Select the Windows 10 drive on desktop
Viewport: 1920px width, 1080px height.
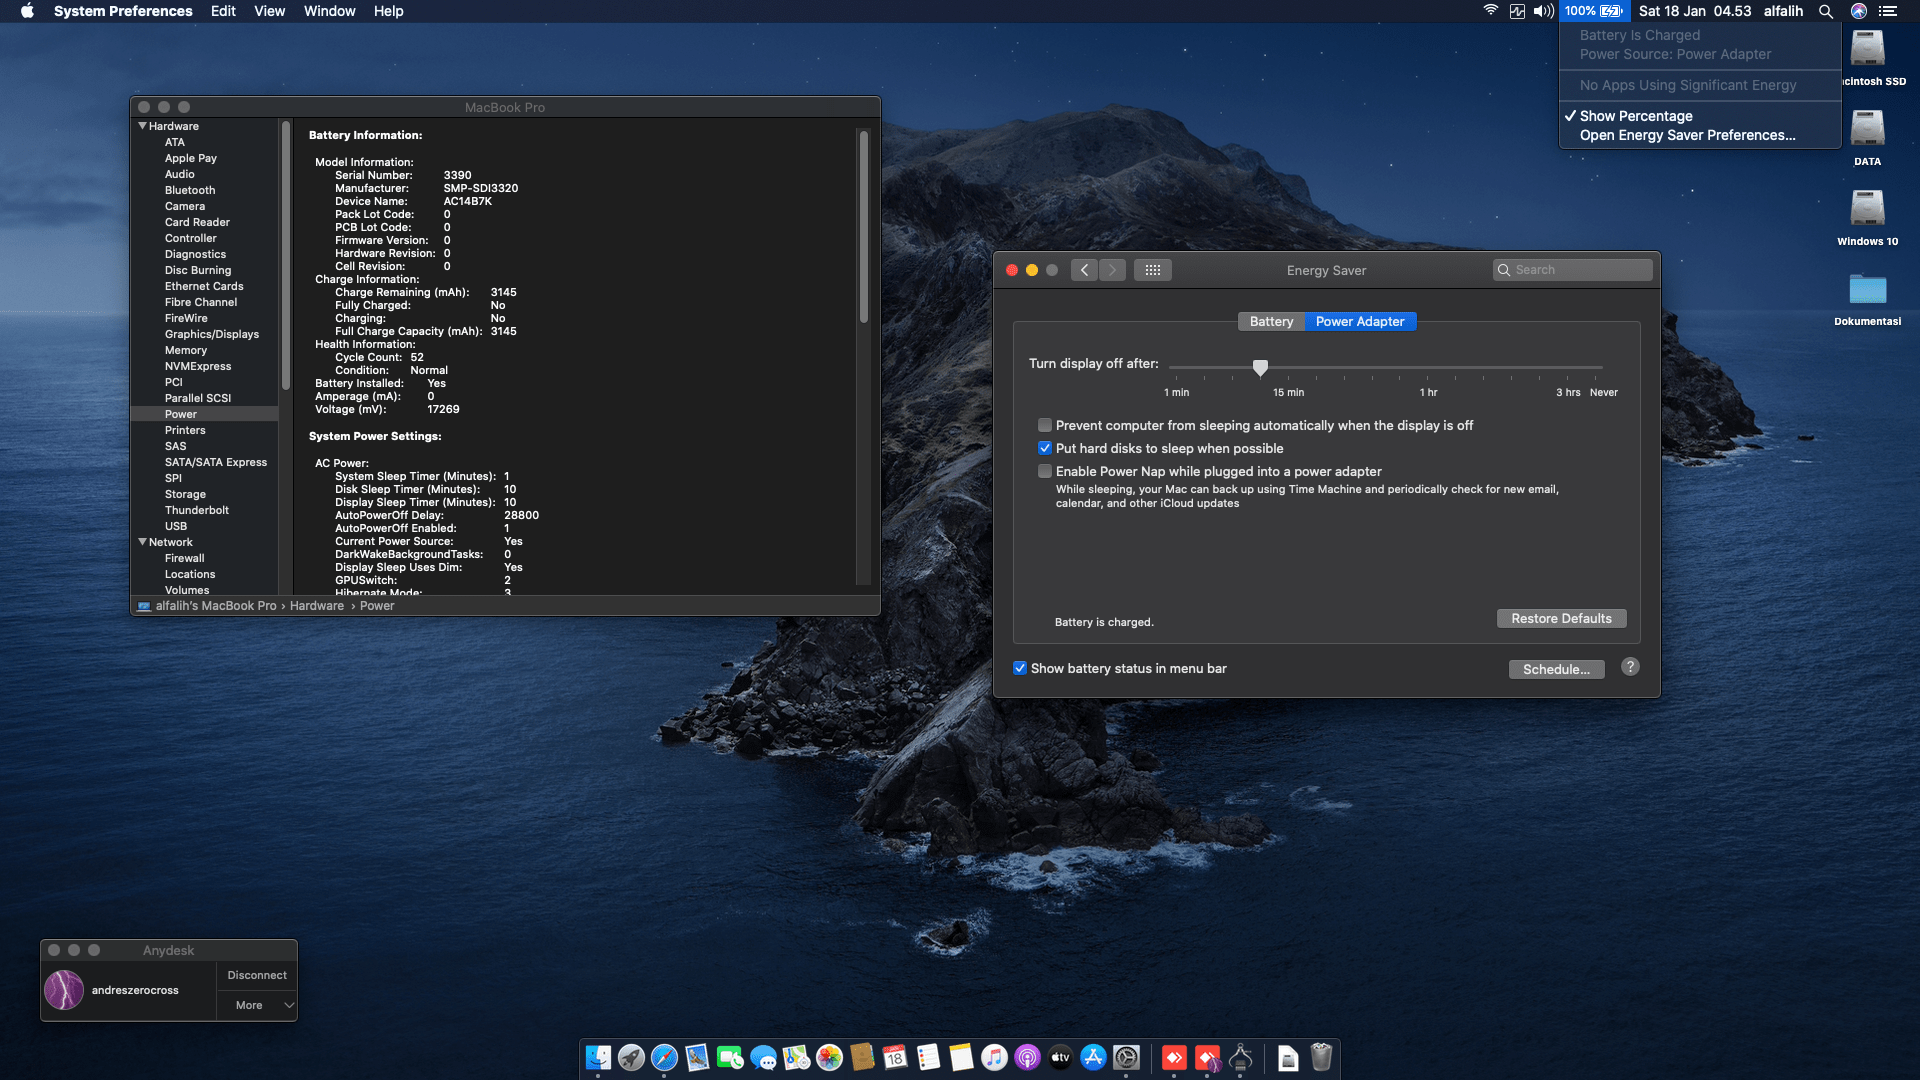[1867, 217]
